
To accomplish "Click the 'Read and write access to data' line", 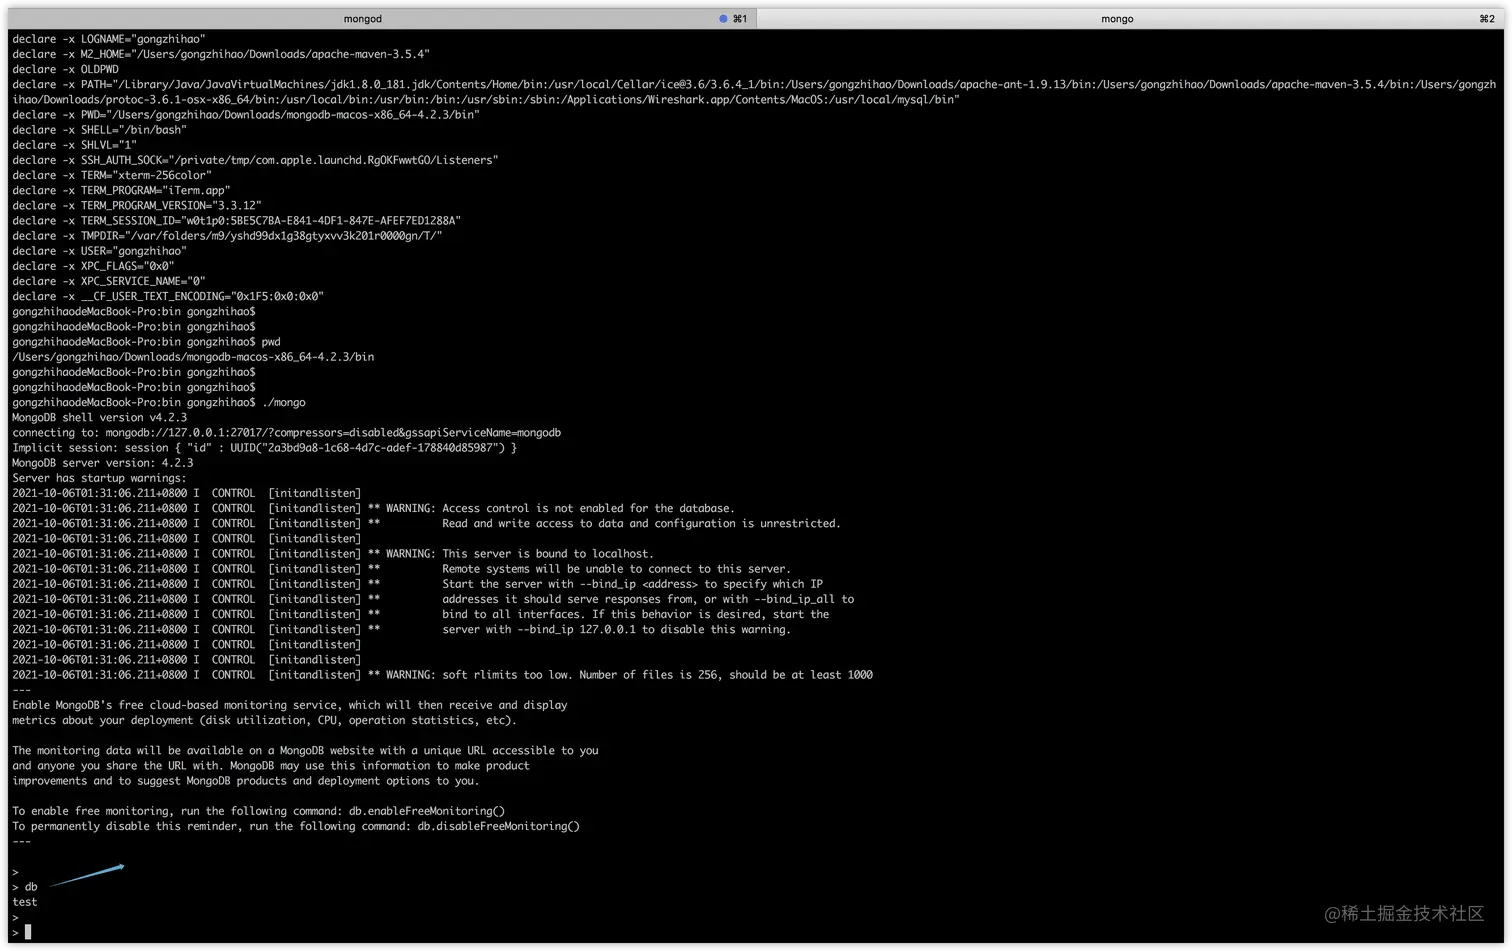I will point(426,523).
